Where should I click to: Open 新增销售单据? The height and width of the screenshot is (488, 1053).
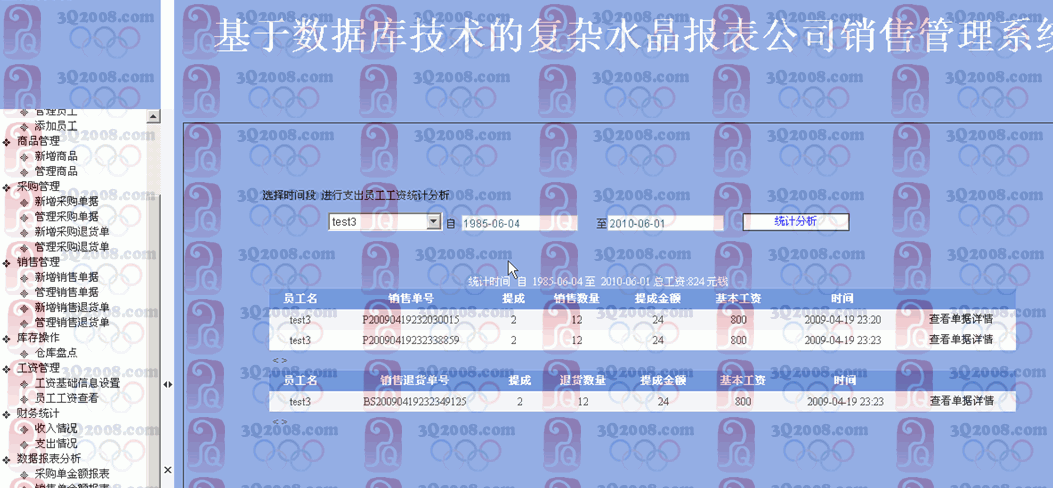click(66, 277)
